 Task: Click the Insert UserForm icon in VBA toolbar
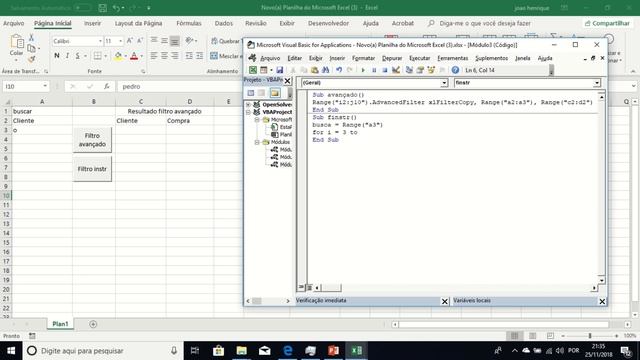[x=264, y=70]
